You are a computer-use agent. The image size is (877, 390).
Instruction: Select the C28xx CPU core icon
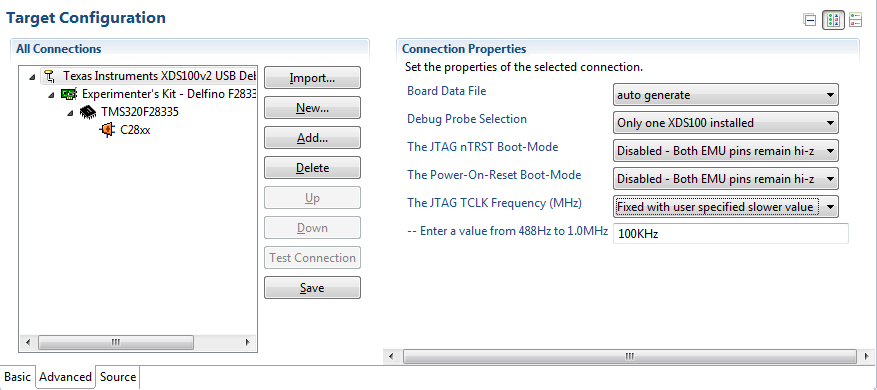pyautogui.click(x=107, y=130)
